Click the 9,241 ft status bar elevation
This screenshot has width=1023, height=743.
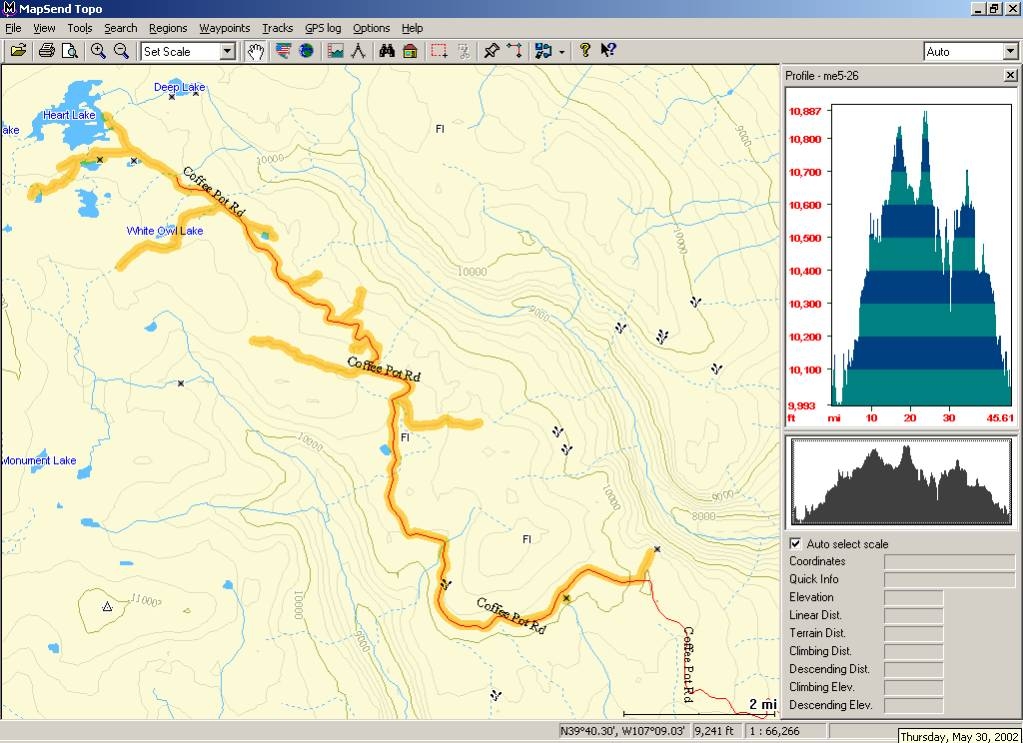(714, 731)
